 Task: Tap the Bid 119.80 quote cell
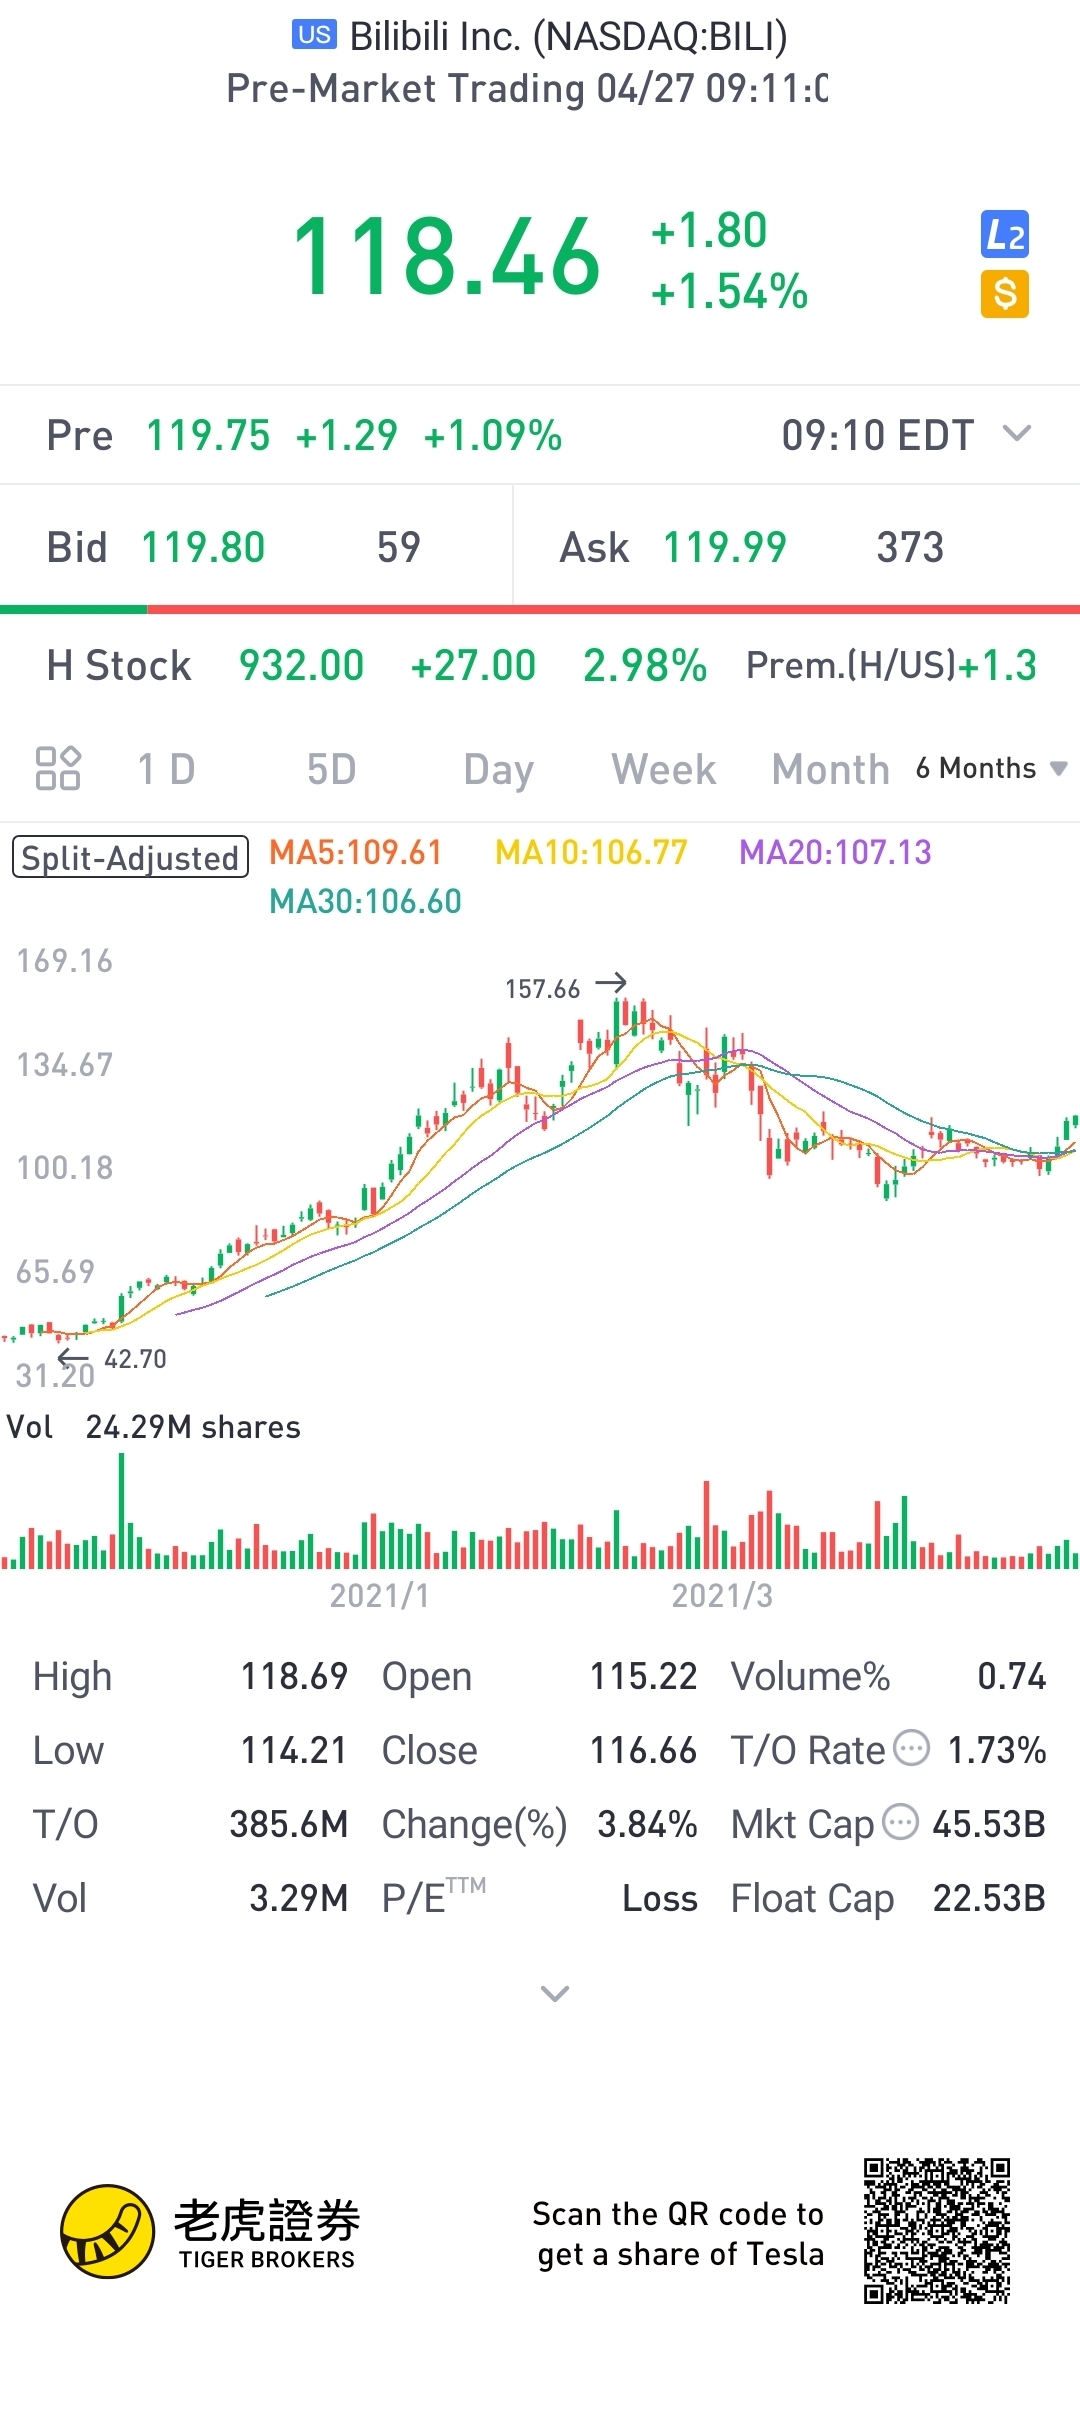256,547
